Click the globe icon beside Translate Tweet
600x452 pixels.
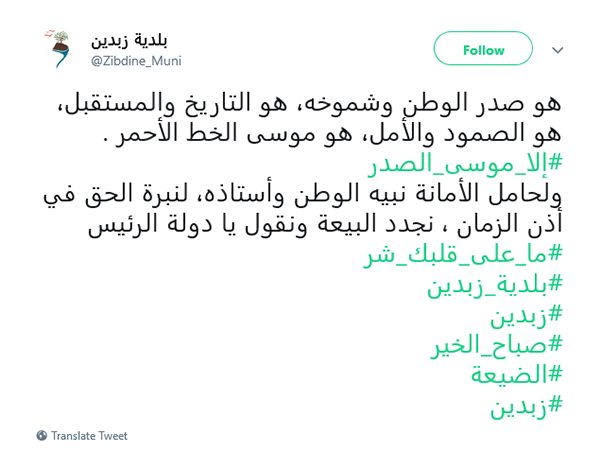point(42,436)
